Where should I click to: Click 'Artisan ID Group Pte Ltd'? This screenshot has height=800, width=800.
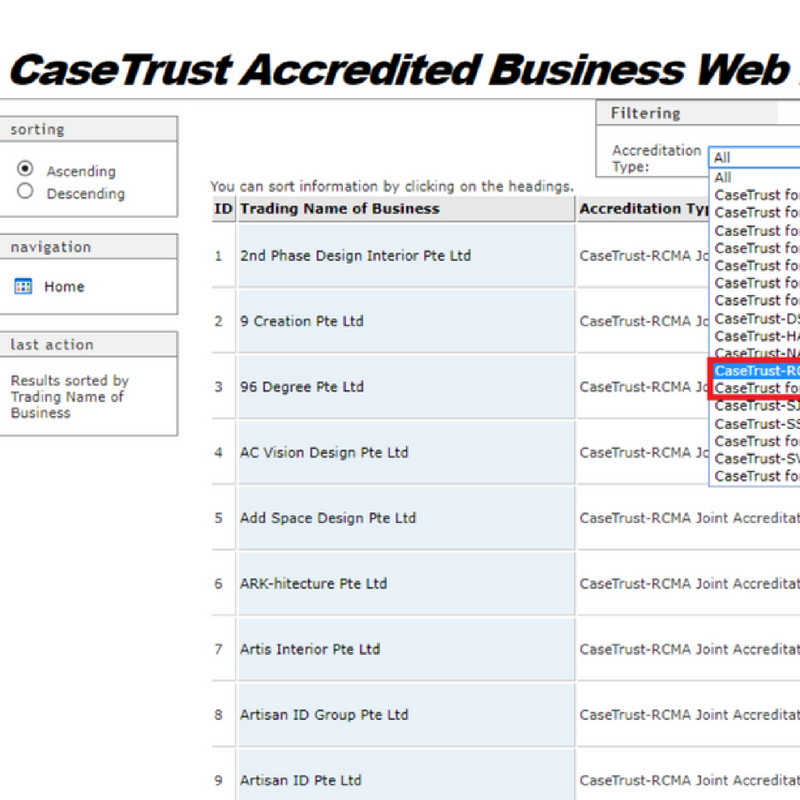(x=324, y=715)
